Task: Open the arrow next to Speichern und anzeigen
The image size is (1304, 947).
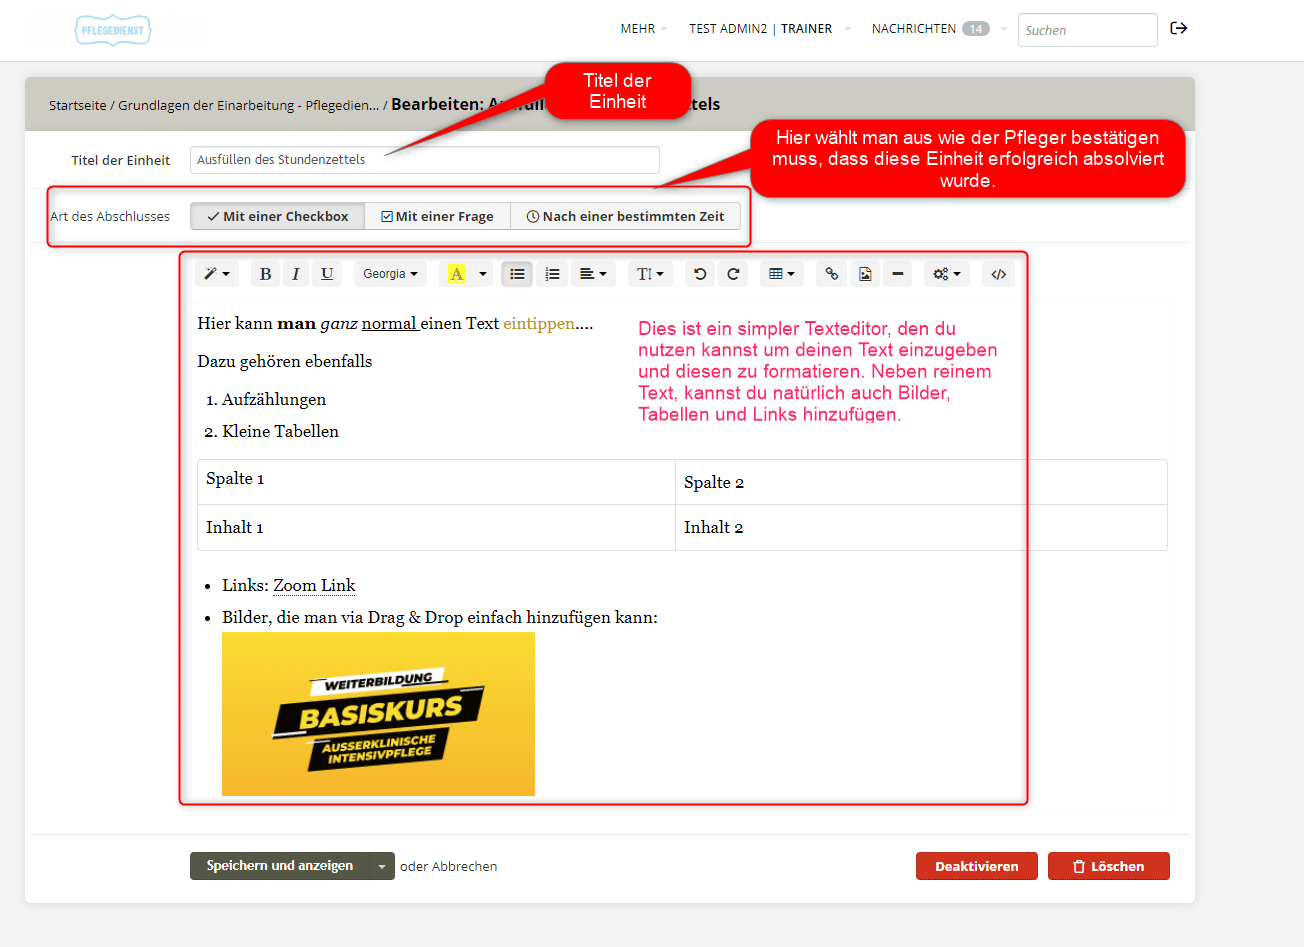Action: click(x=382, y=867)
